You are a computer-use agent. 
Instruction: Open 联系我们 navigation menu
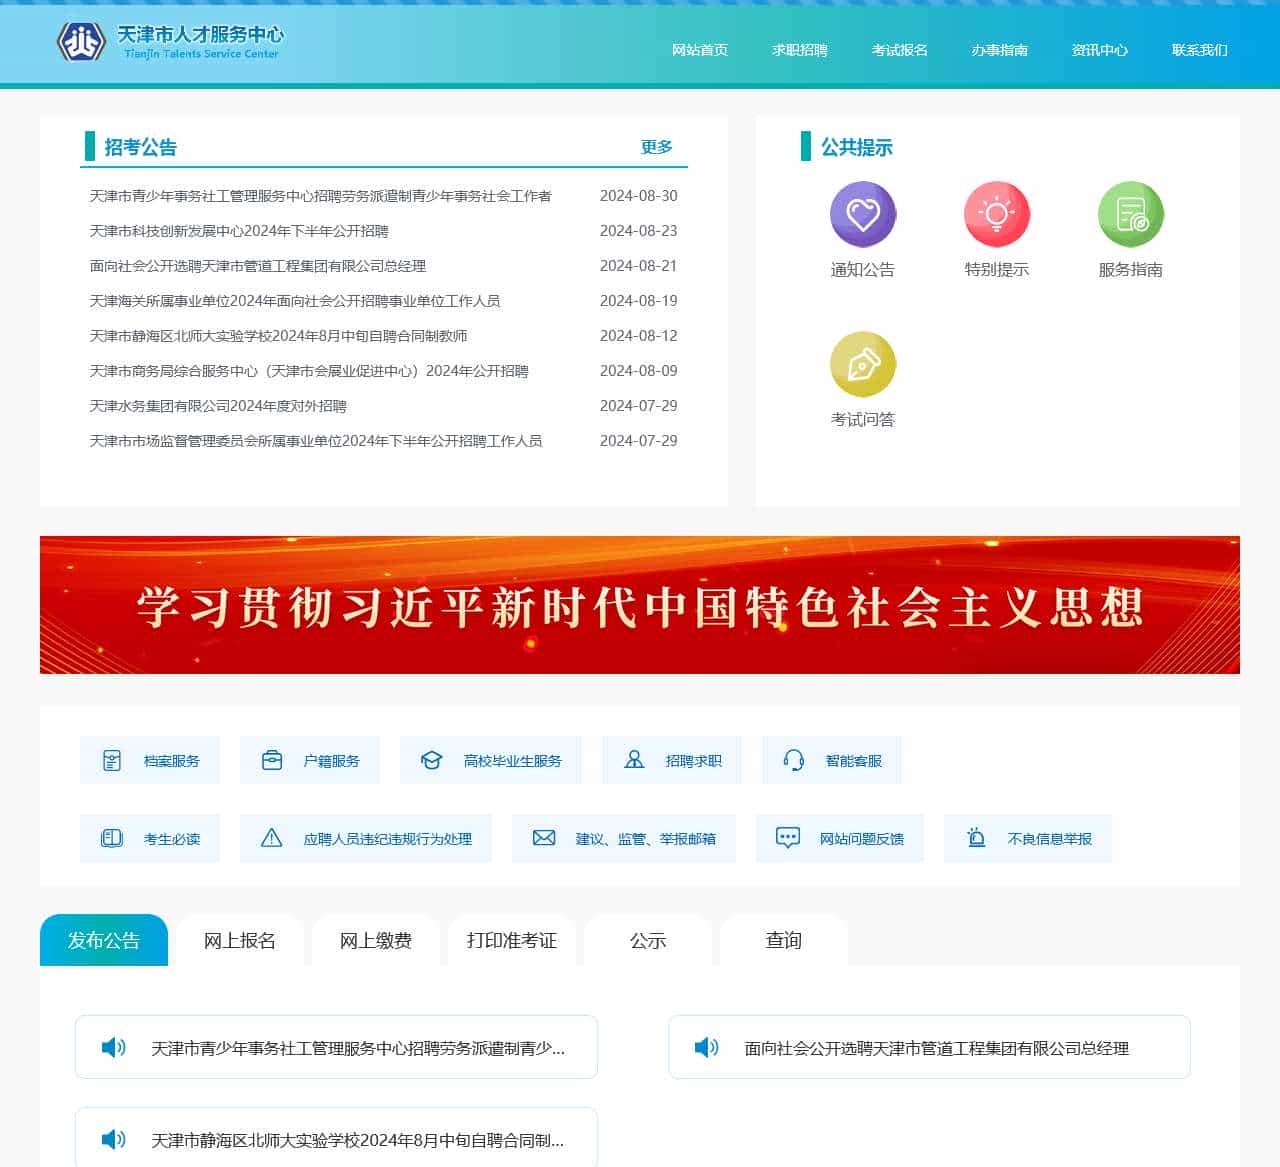pyautogui.click(x=1200, y=50)
